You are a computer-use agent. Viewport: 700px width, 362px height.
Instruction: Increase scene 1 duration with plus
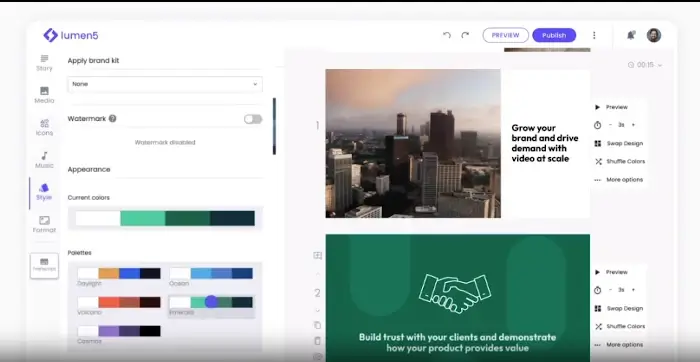(633, 125)
